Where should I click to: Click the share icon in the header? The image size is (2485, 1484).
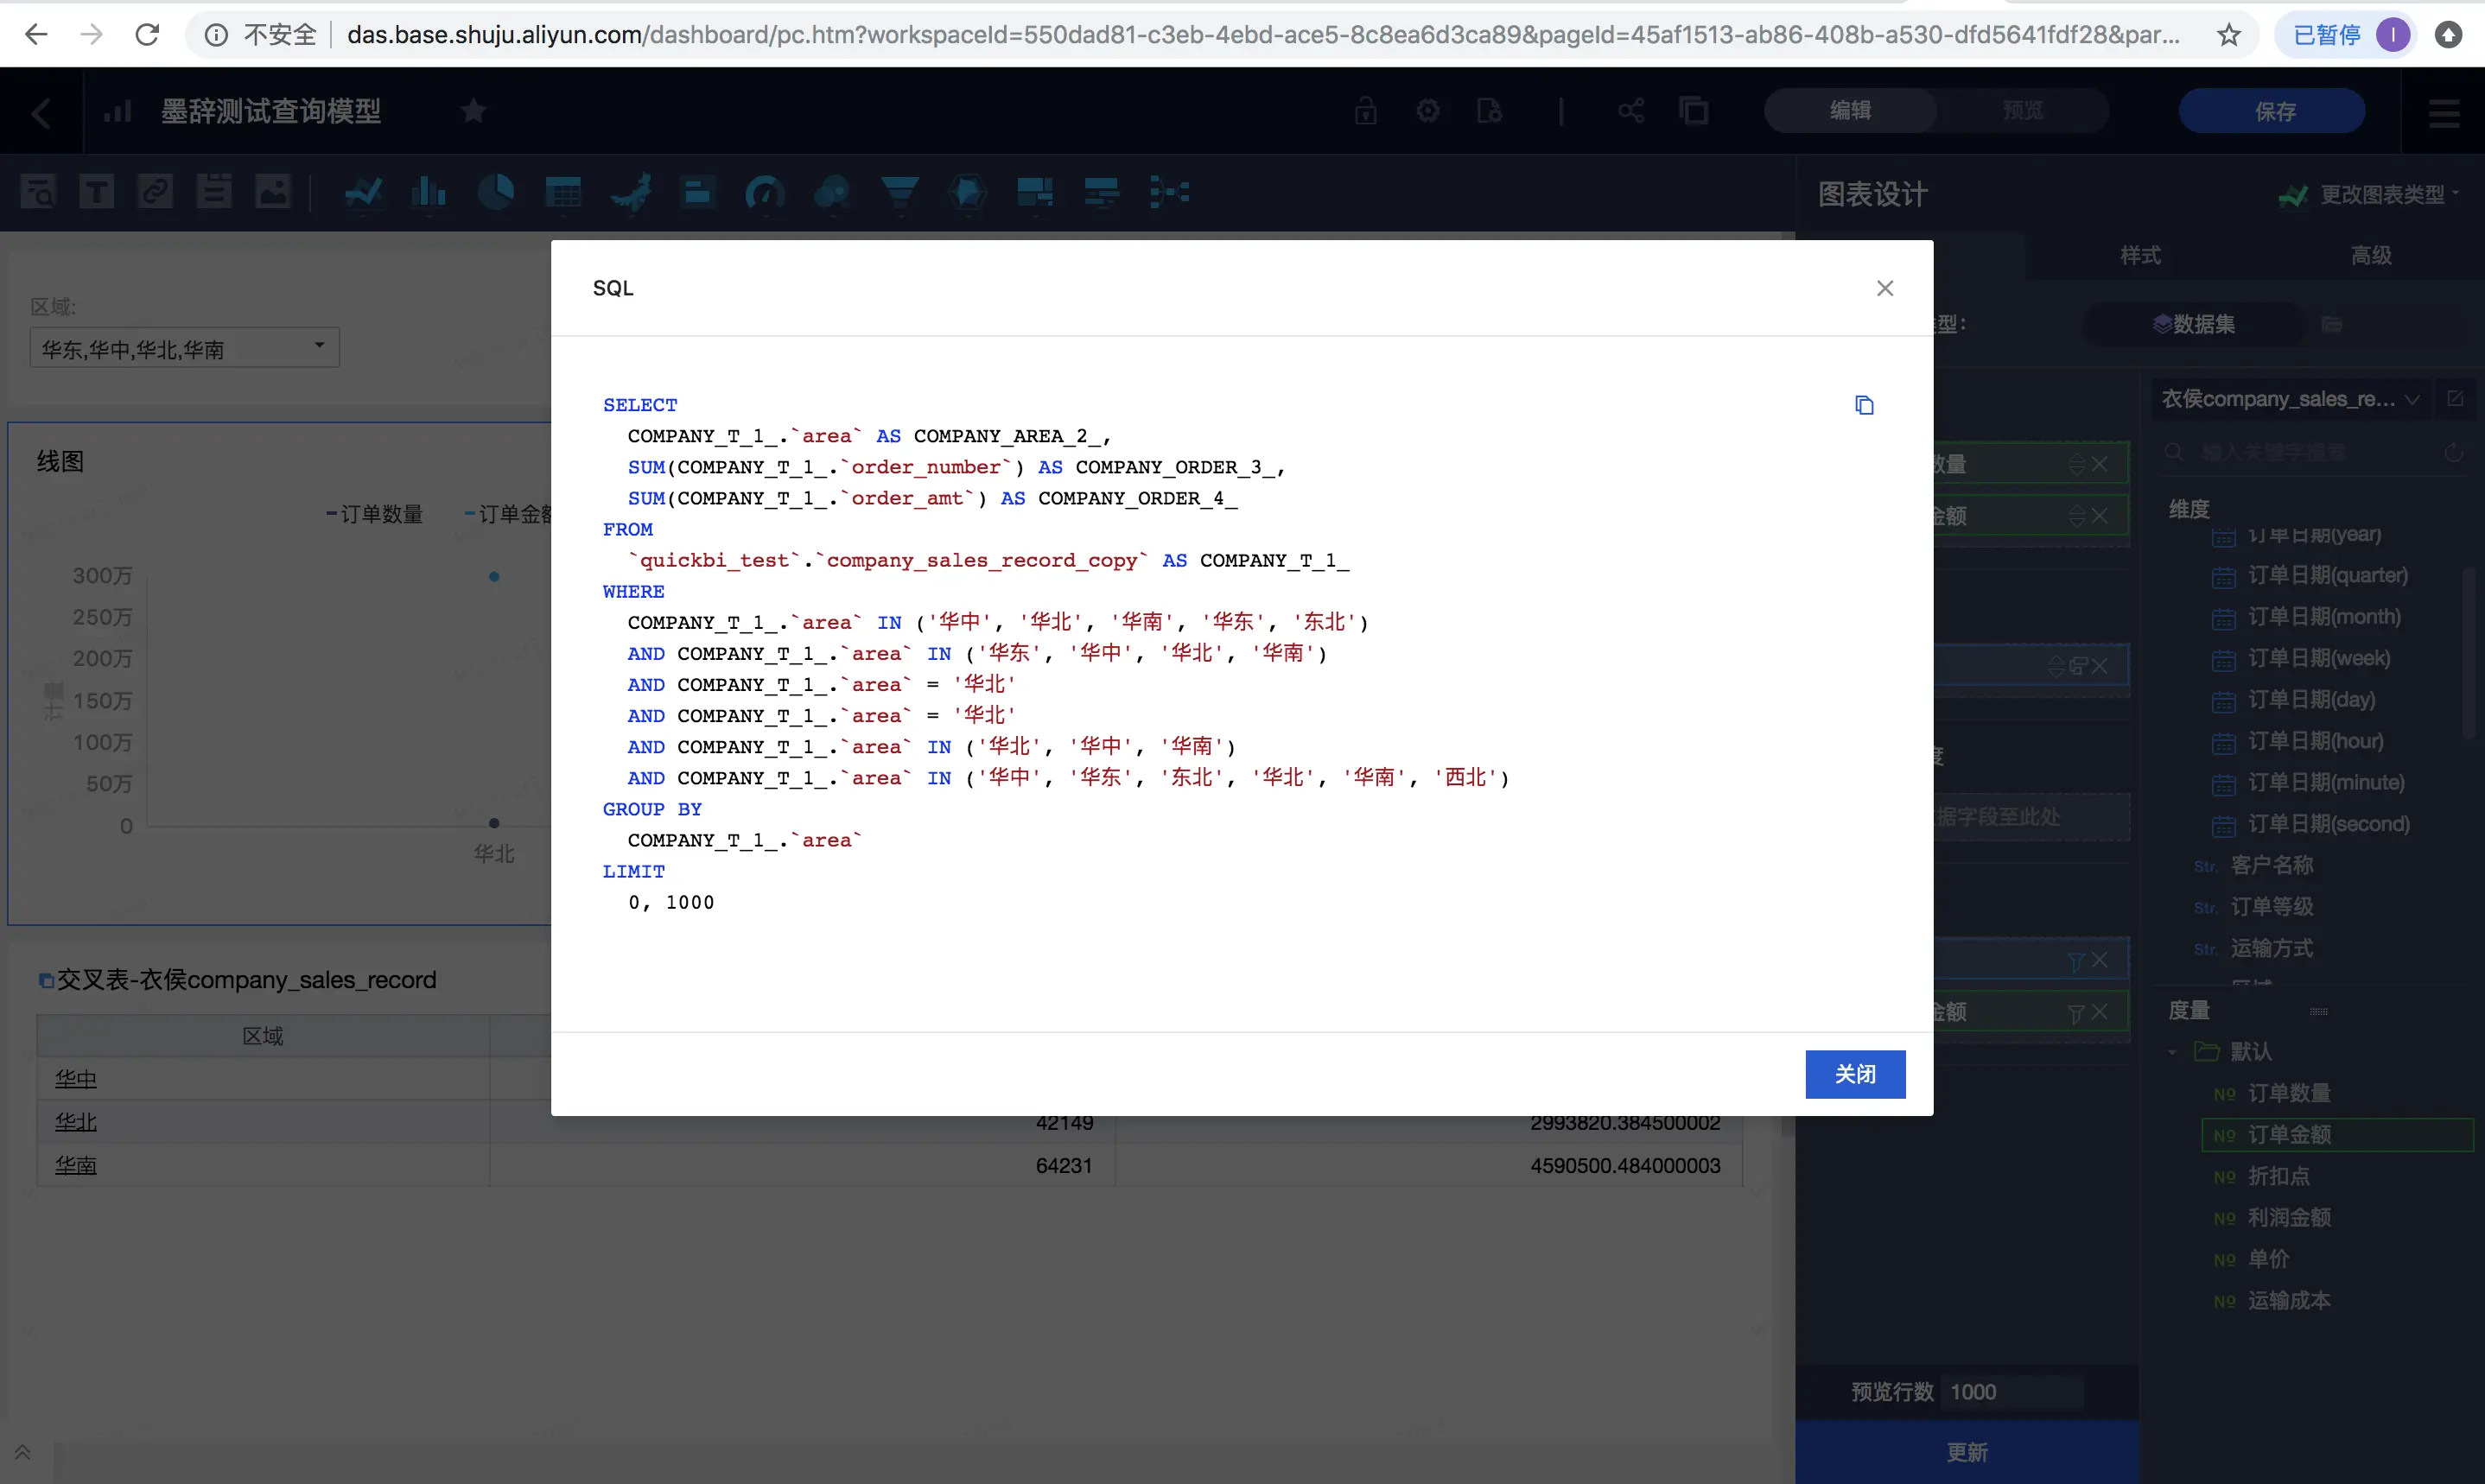1631,111
